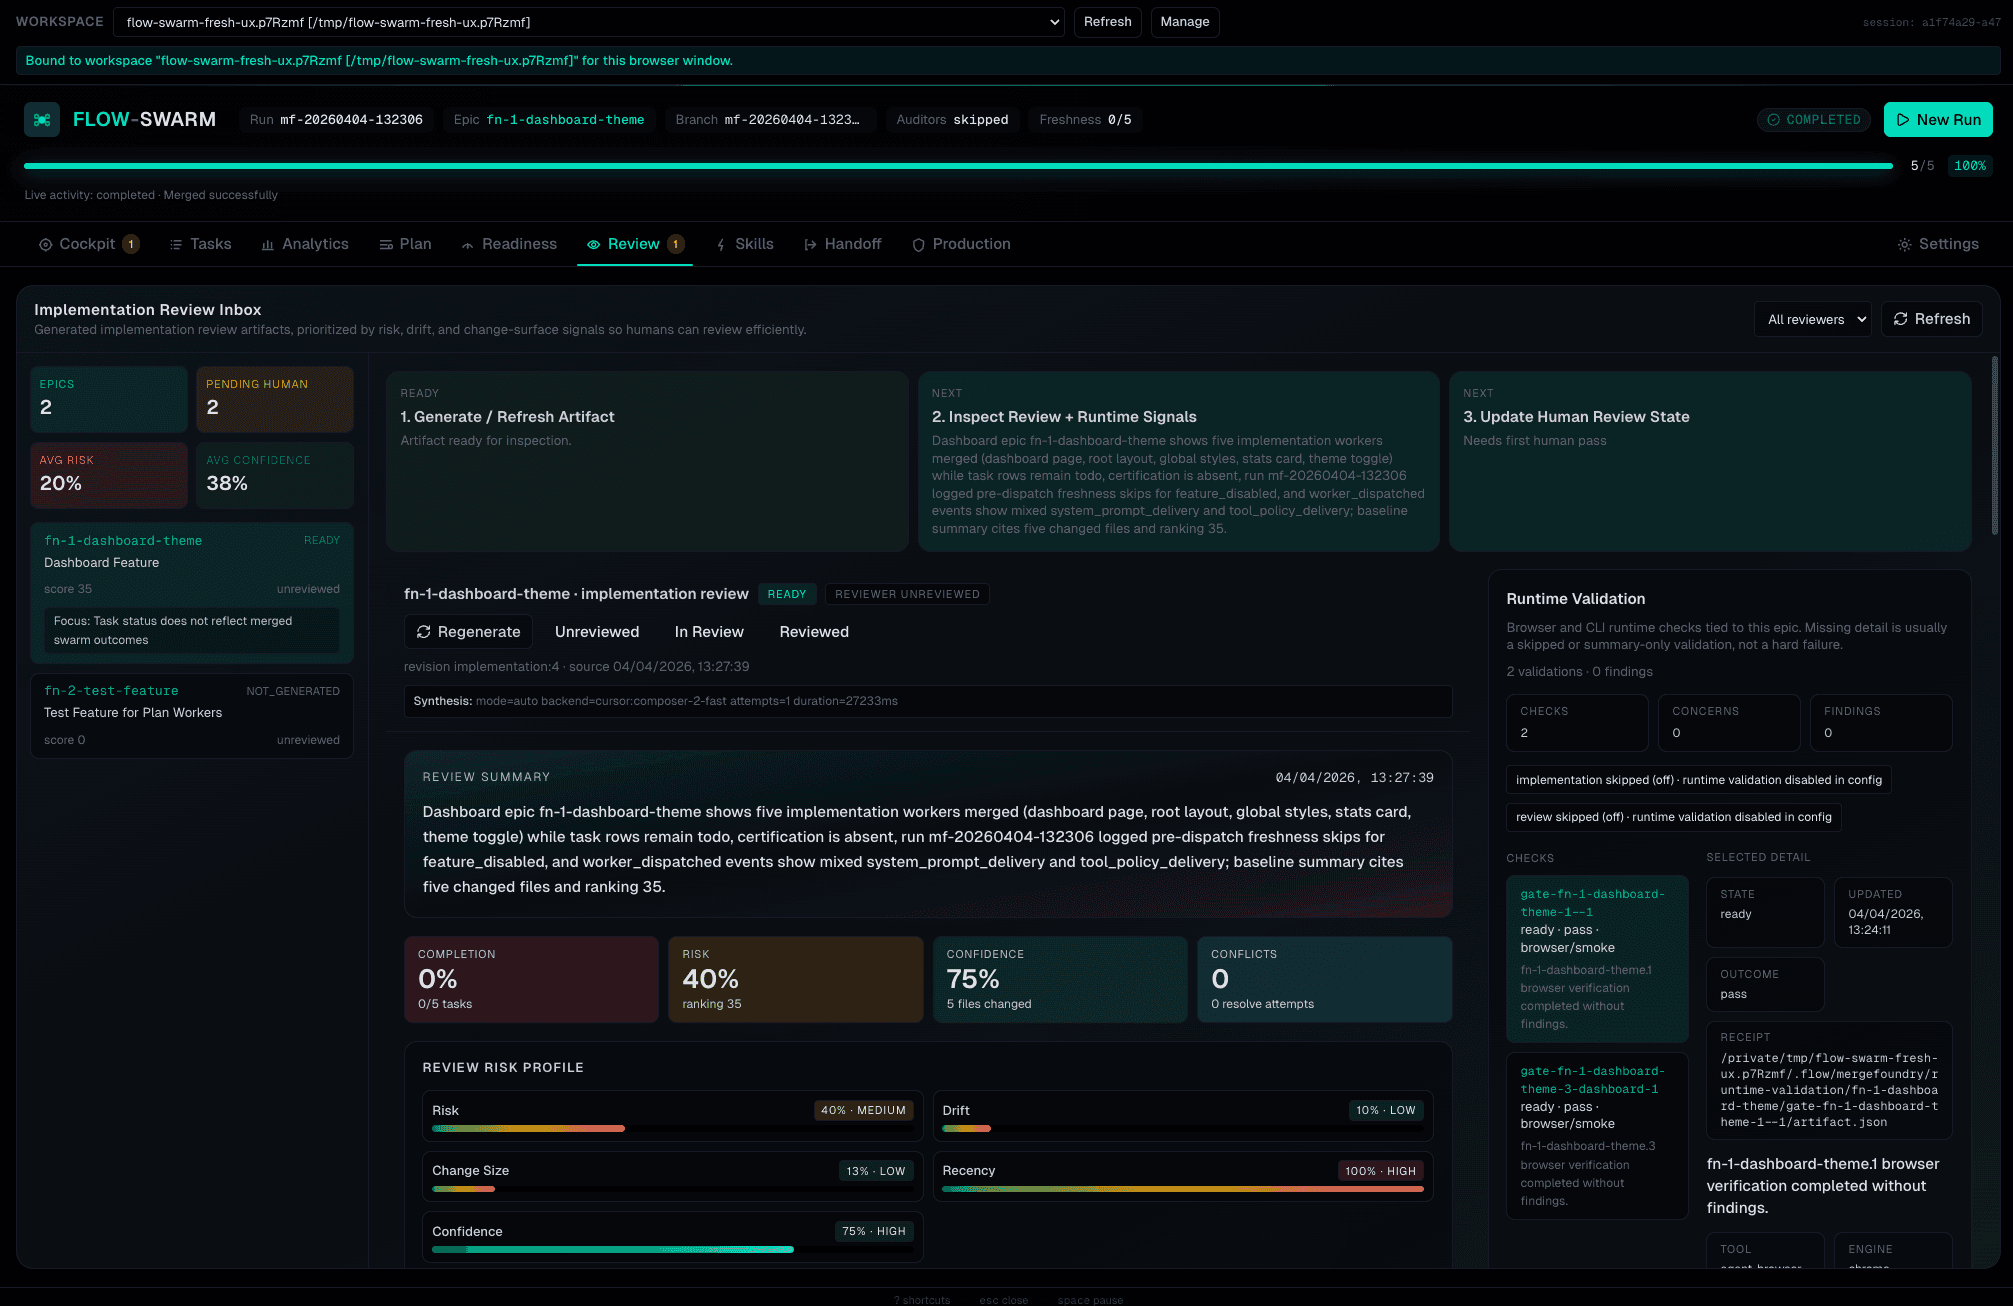
Task: Start a New Run
Action: coord(1938,120)
